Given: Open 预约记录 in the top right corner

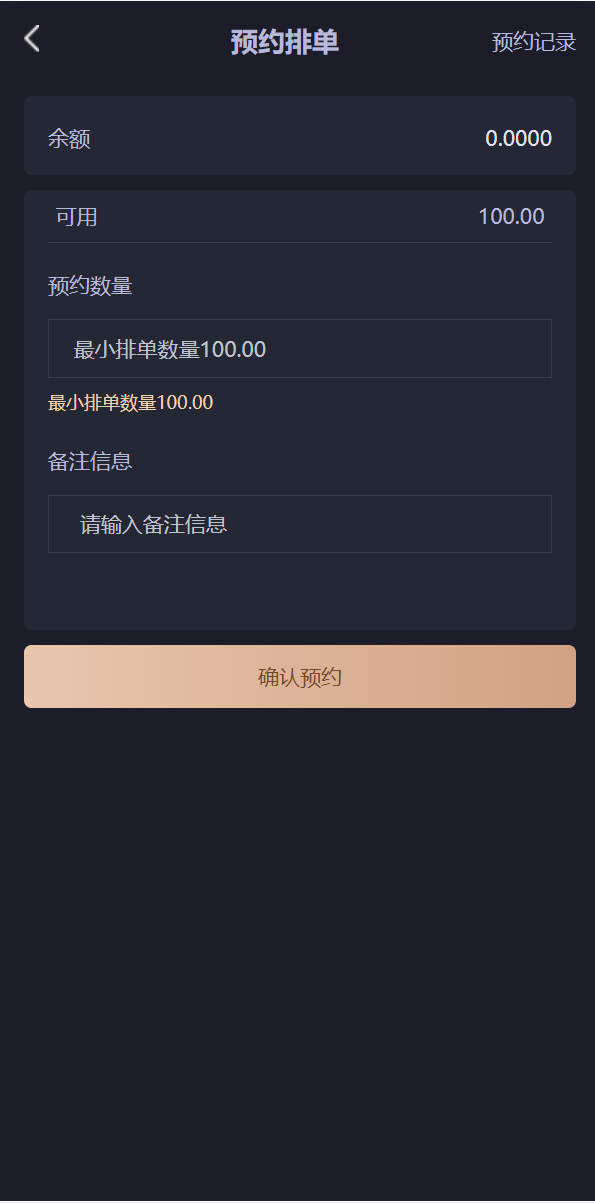Looking at the screenshot, I should (x=531, y=42).
